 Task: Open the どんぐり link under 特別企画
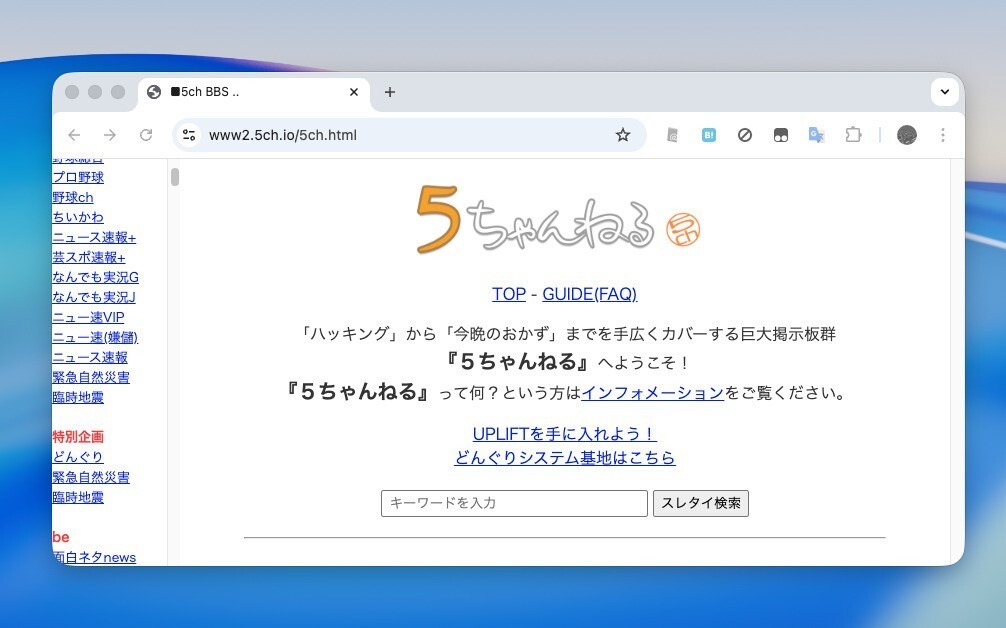78,457
